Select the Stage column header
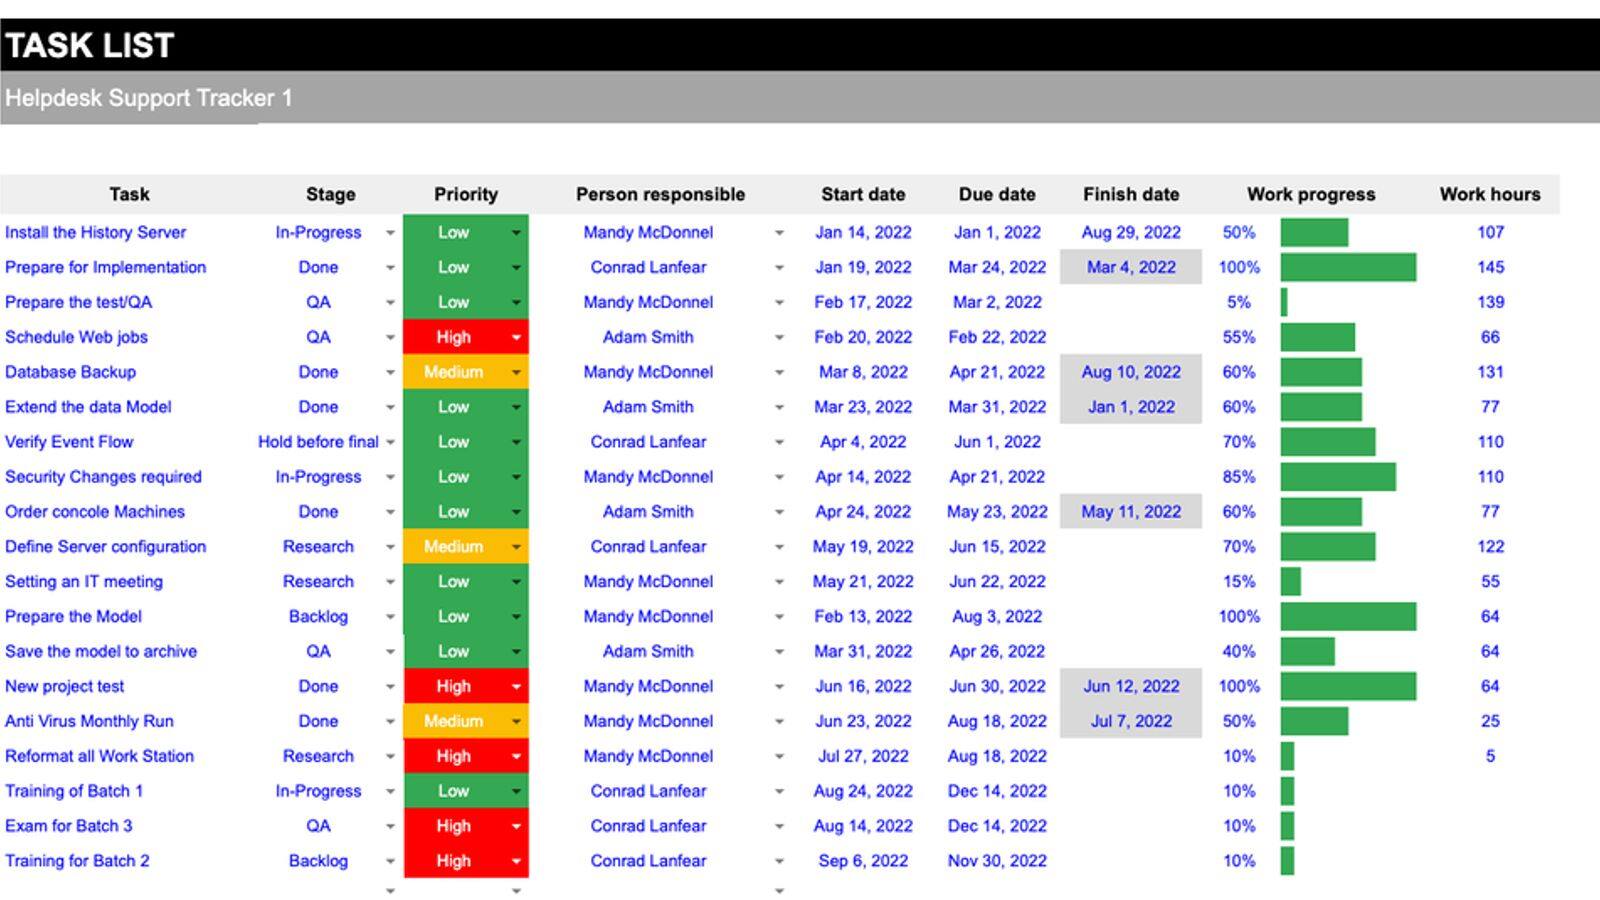The height and width of the screenshot is (900, 1600). click(330, 194)
